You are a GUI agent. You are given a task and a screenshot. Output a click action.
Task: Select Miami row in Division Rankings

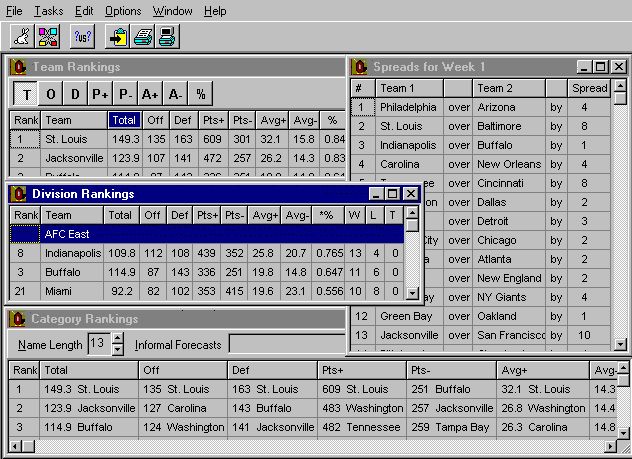(x=207, y=291)
